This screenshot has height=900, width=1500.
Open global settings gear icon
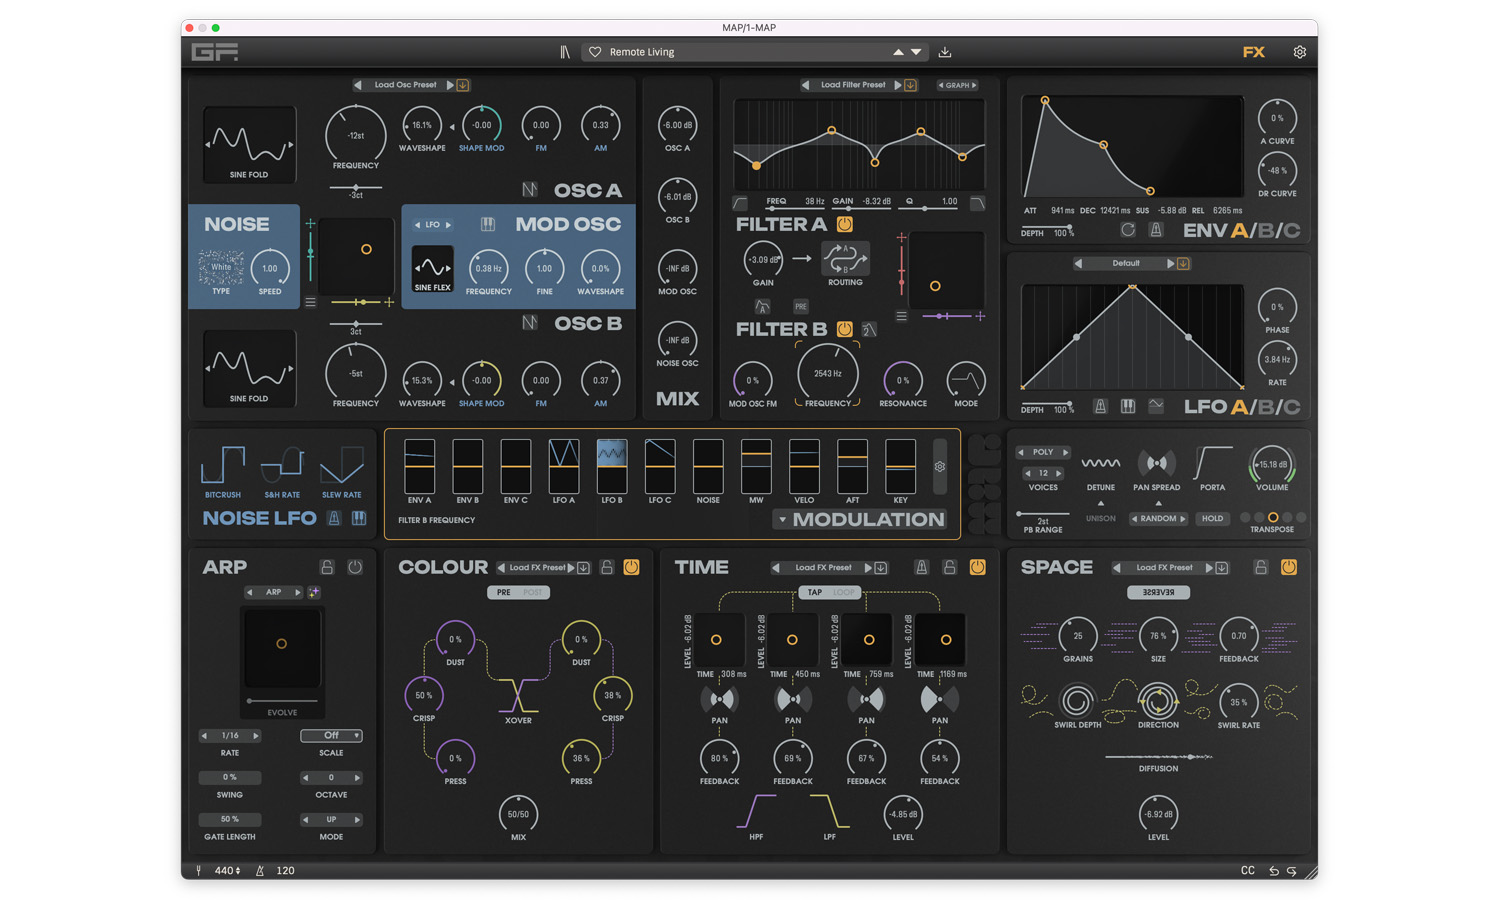pyautogui.click(x=1299, y=52)
